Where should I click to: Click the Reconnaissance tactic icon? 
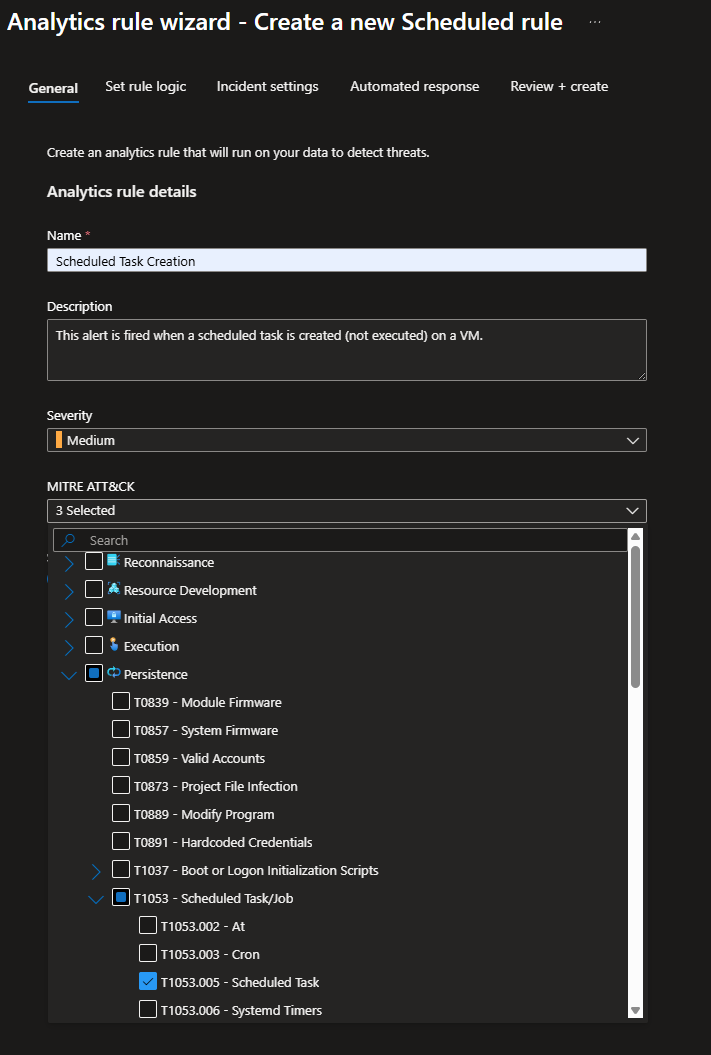coord(113,561)
